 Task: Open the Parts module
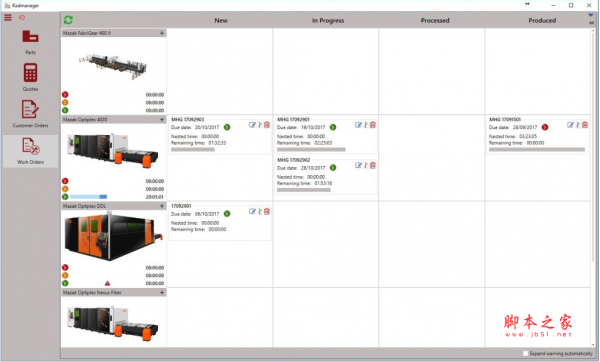click(30, 42)
